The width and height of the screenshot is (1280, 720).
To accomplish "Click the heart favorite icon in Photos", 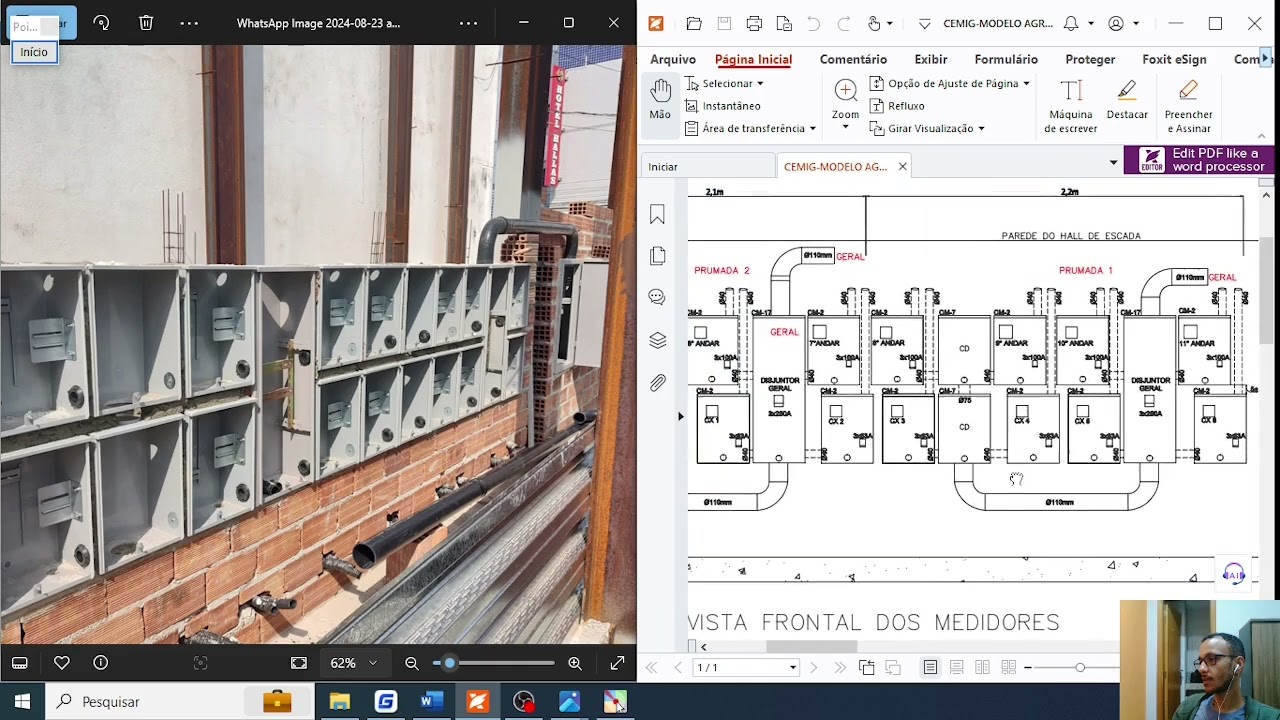I will [62, 662].
